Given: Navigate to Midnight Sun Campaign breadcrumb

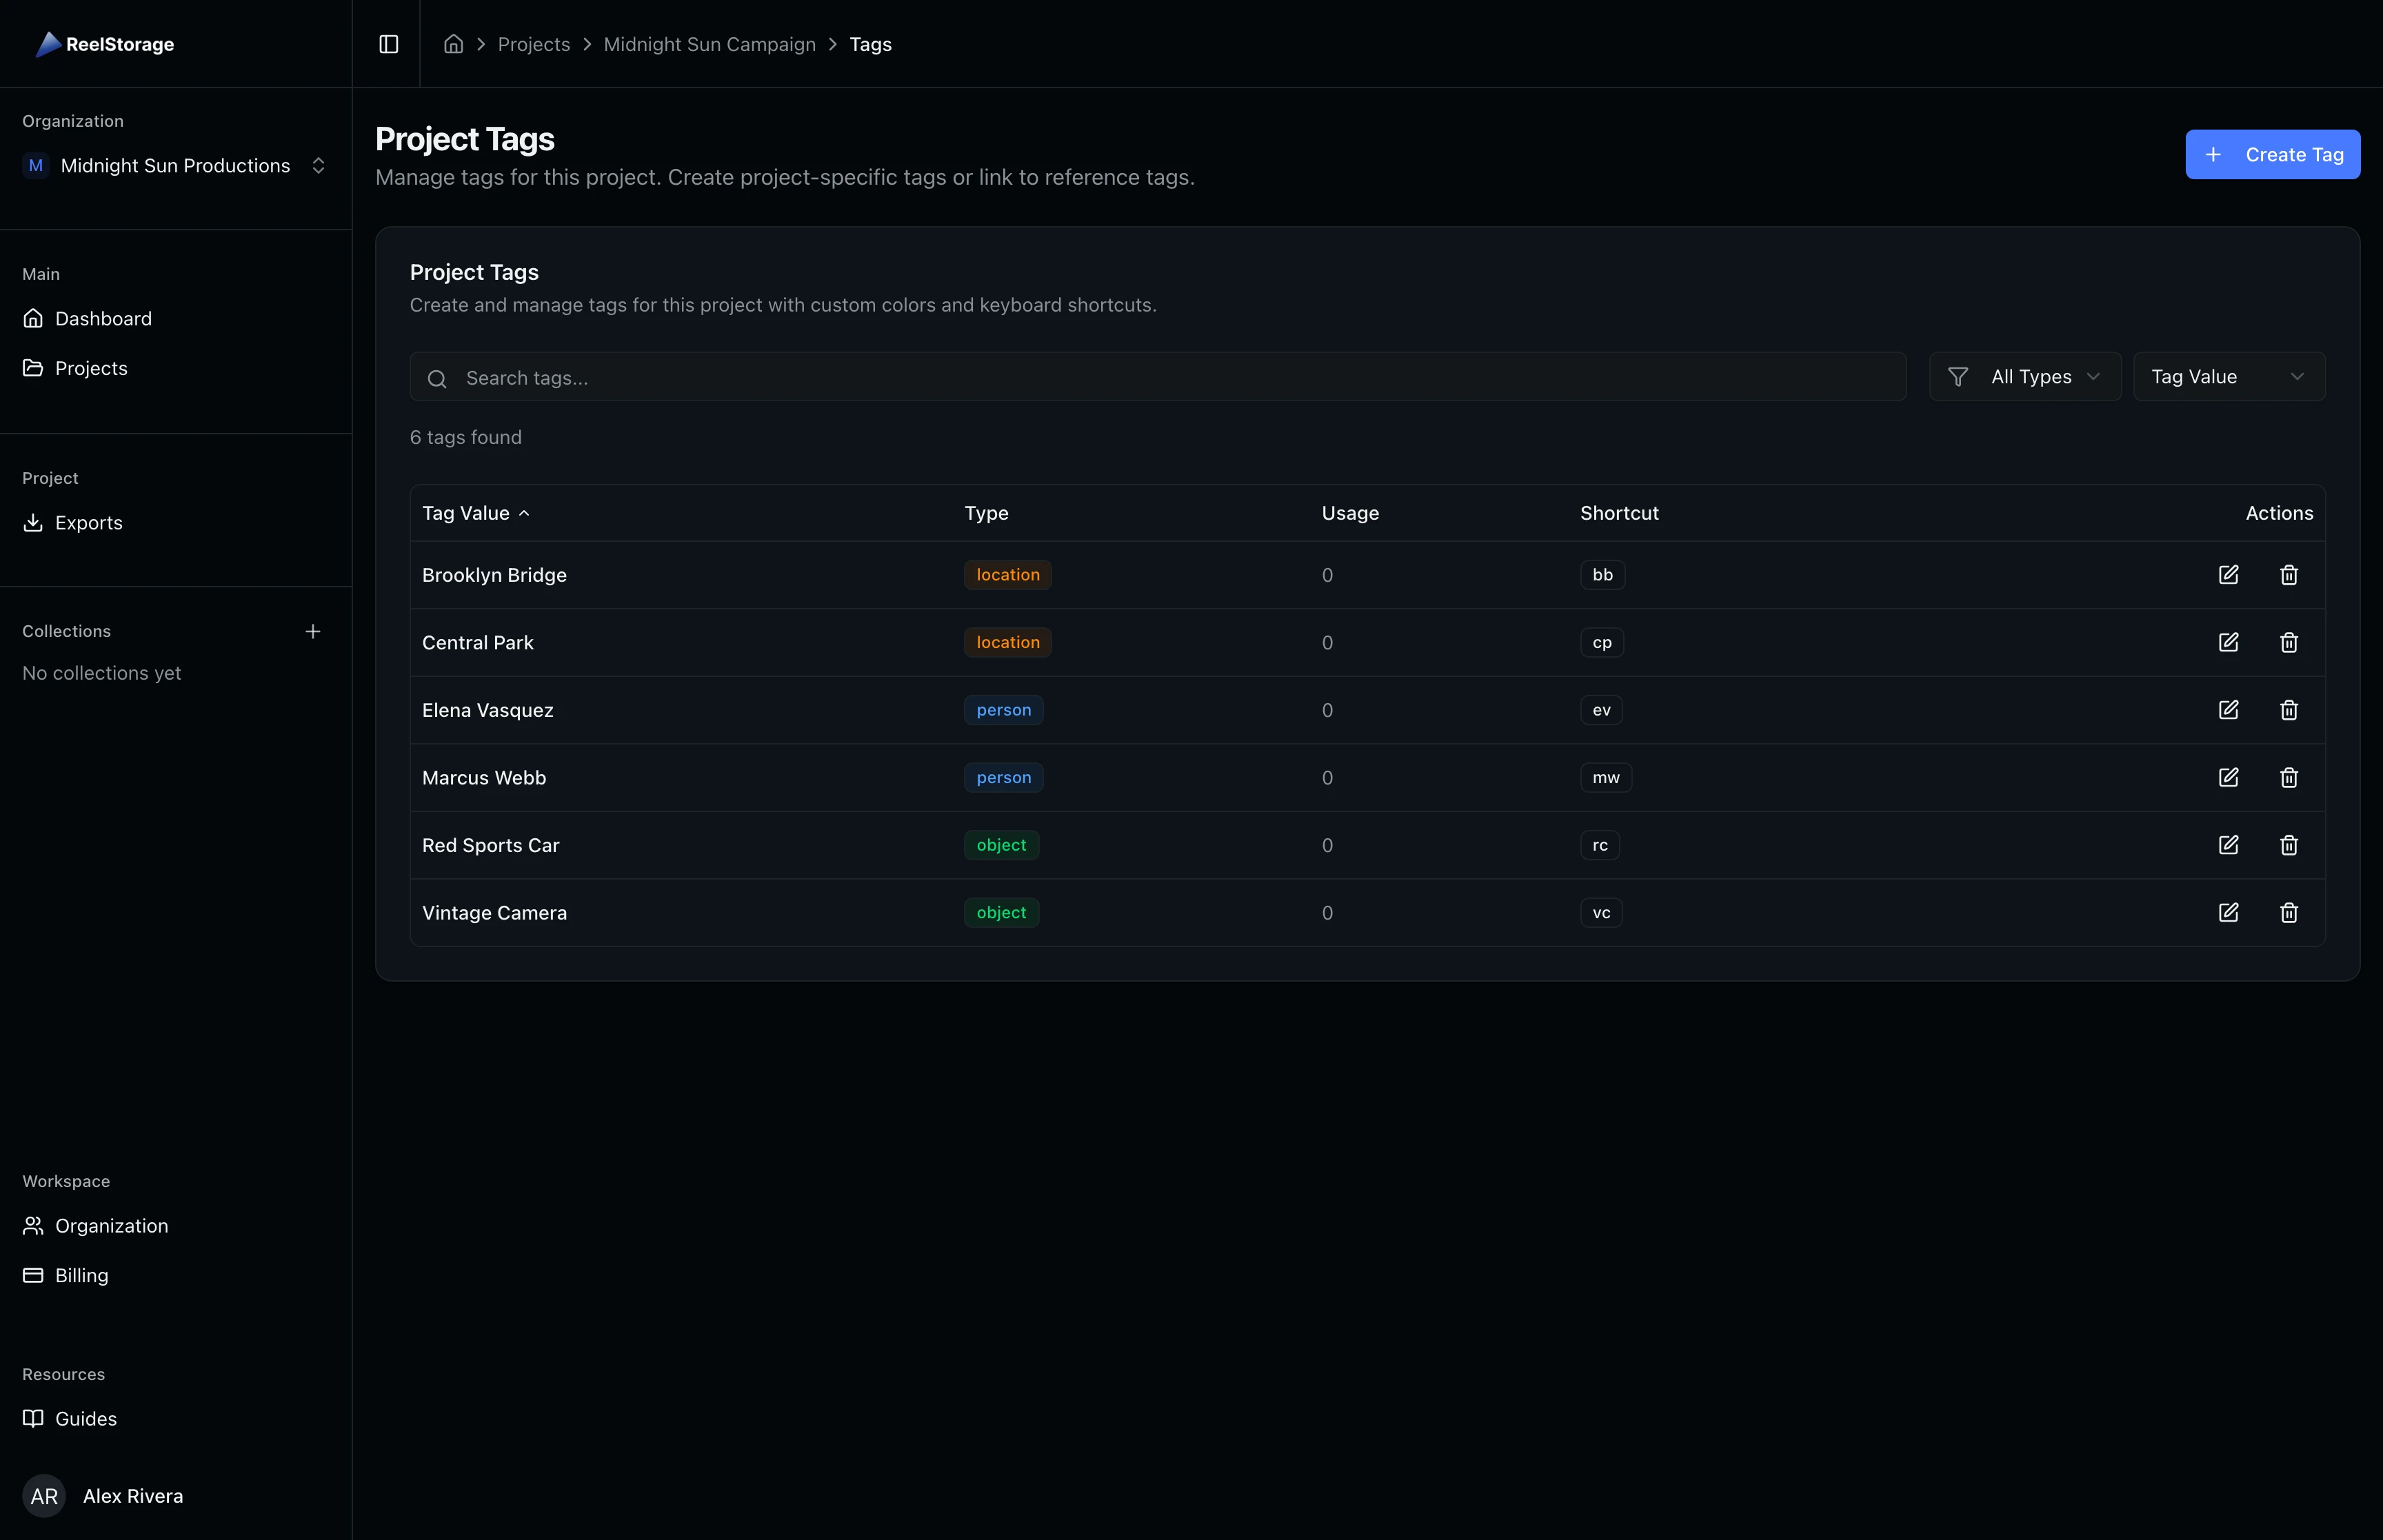Looking at the screenshot, I should click(709, 44).
